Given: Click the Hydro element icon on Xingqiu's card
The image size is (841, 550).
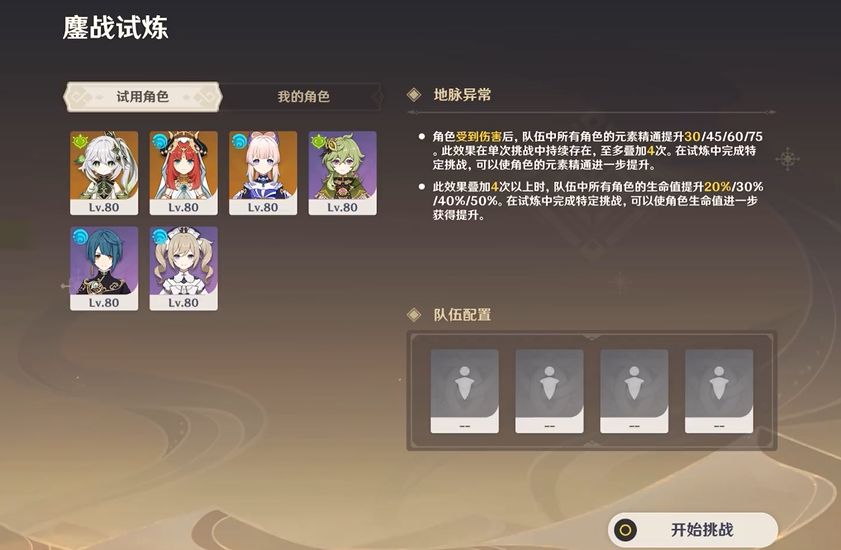Looking at the screenshot, I should tap(80, 237).
